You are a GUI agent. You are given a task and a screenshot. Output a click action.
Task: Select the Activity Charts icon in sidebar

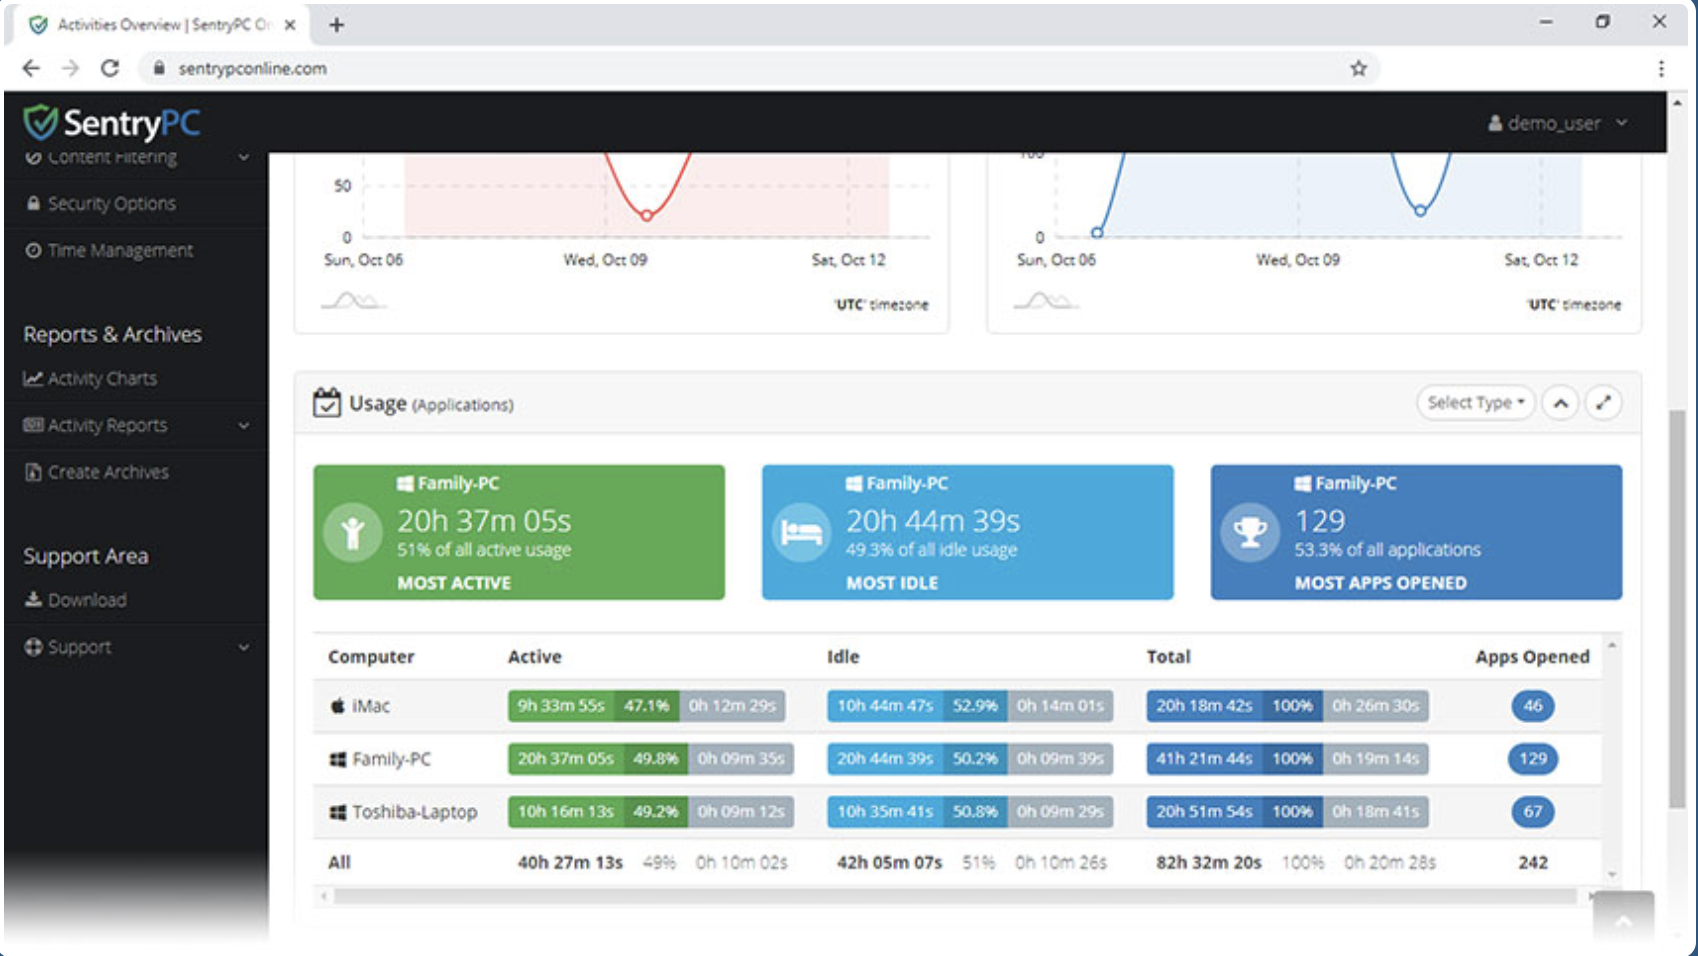click(x=34, y=378)
